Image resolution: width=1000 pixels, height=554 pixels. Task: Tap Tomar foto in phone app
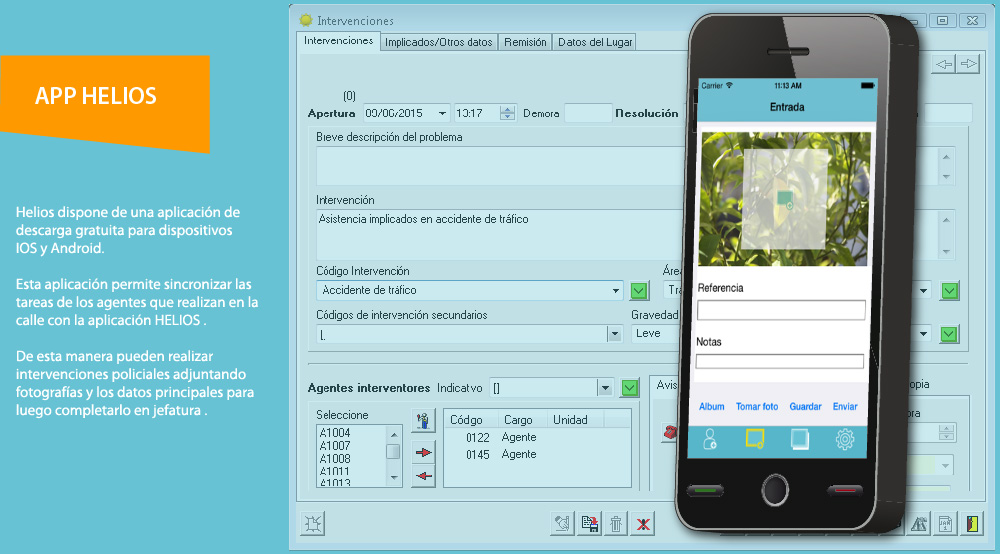pyautogui.click(x=756, y=406)
